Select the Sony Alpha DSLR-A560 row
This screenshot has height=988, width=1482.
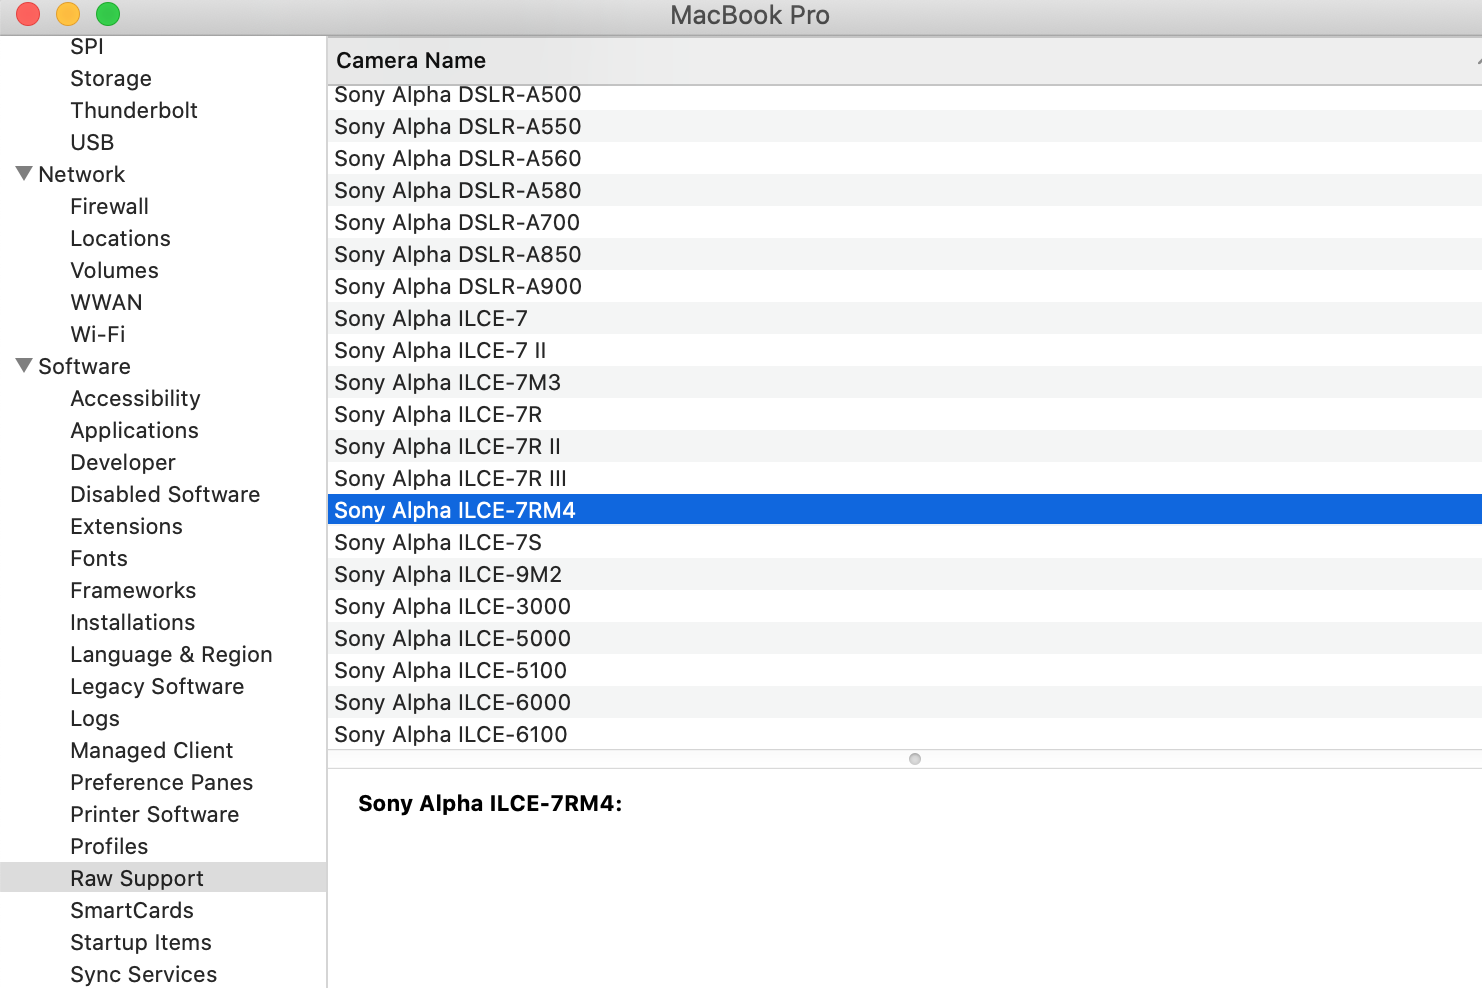(905, 158)
